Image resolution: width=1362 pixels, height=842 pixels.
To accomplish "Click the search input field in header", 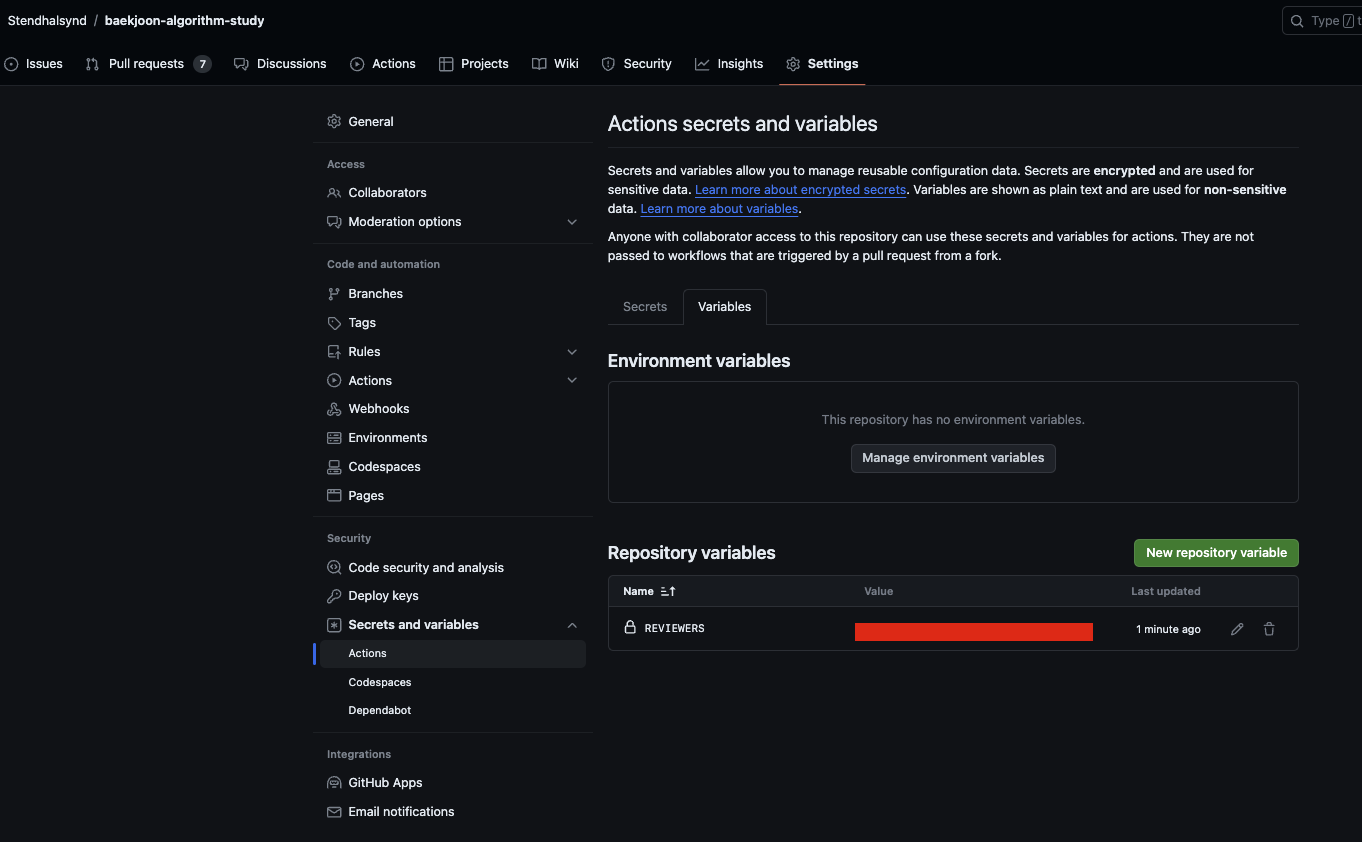I will pos(1322,21).
